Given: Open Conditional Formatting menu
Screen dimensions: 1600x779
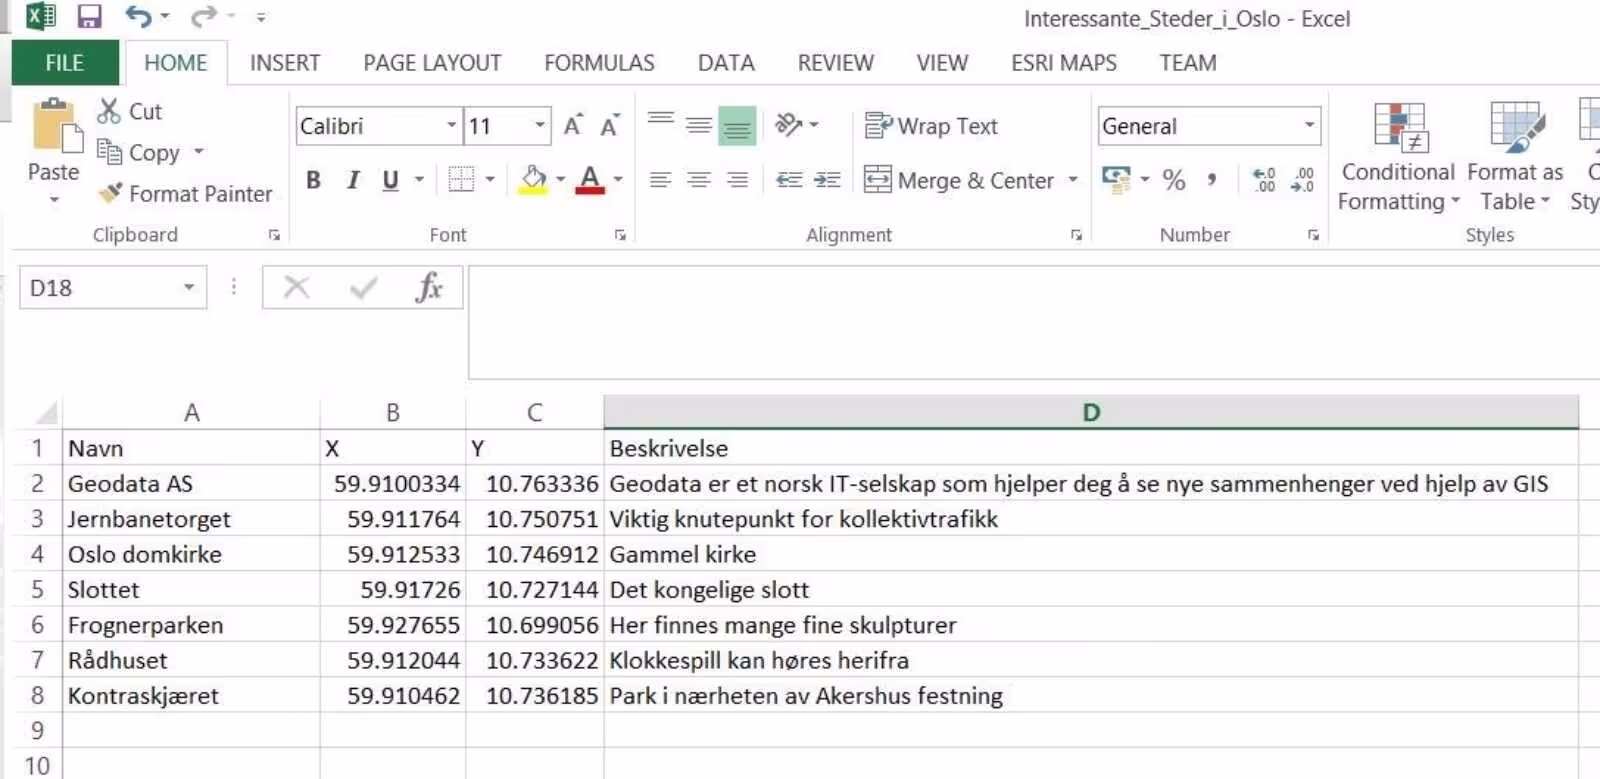Looking at the screenshot, I should click(x=1398, y=157).
